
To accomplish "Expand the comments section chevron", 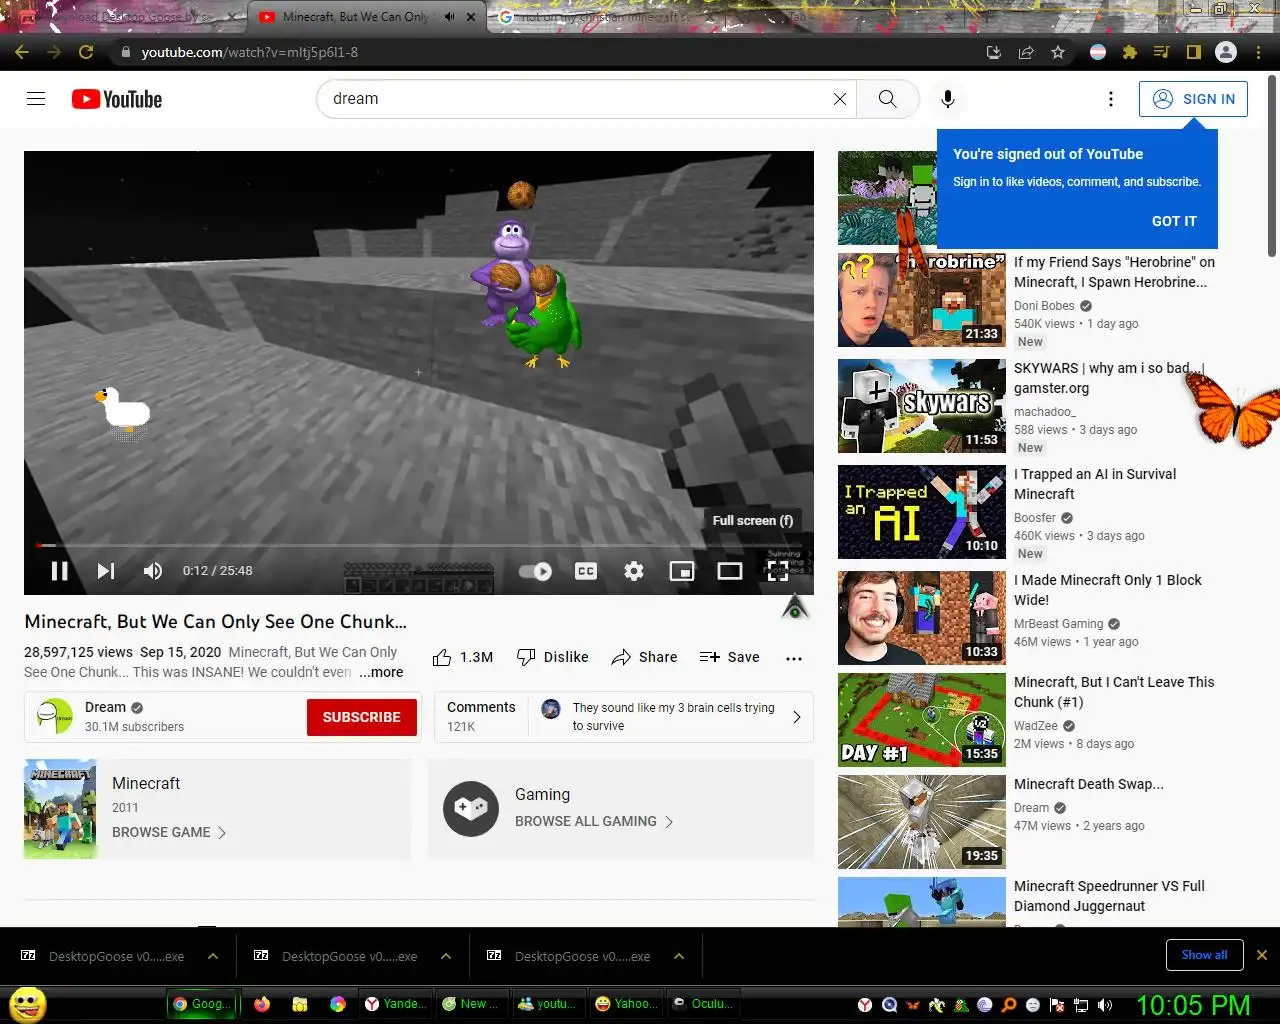I will [x=797, y=717].
